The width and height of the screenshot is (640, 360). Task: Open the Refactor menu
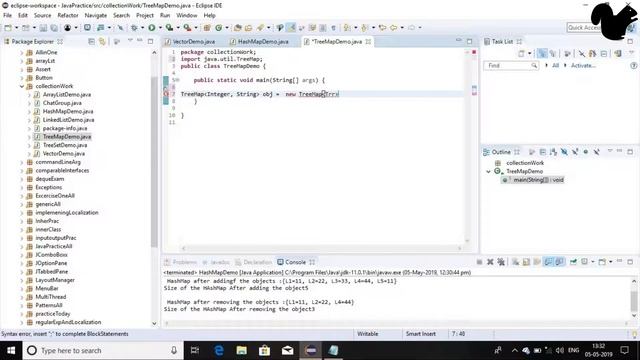pos(68,16)
